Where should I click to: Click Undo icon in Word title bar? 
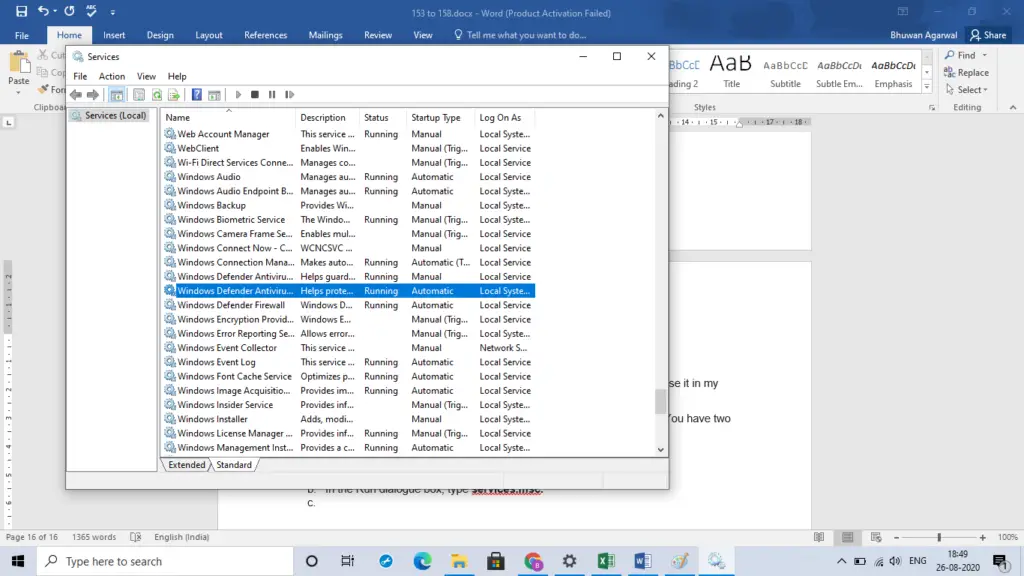point(43,11)
